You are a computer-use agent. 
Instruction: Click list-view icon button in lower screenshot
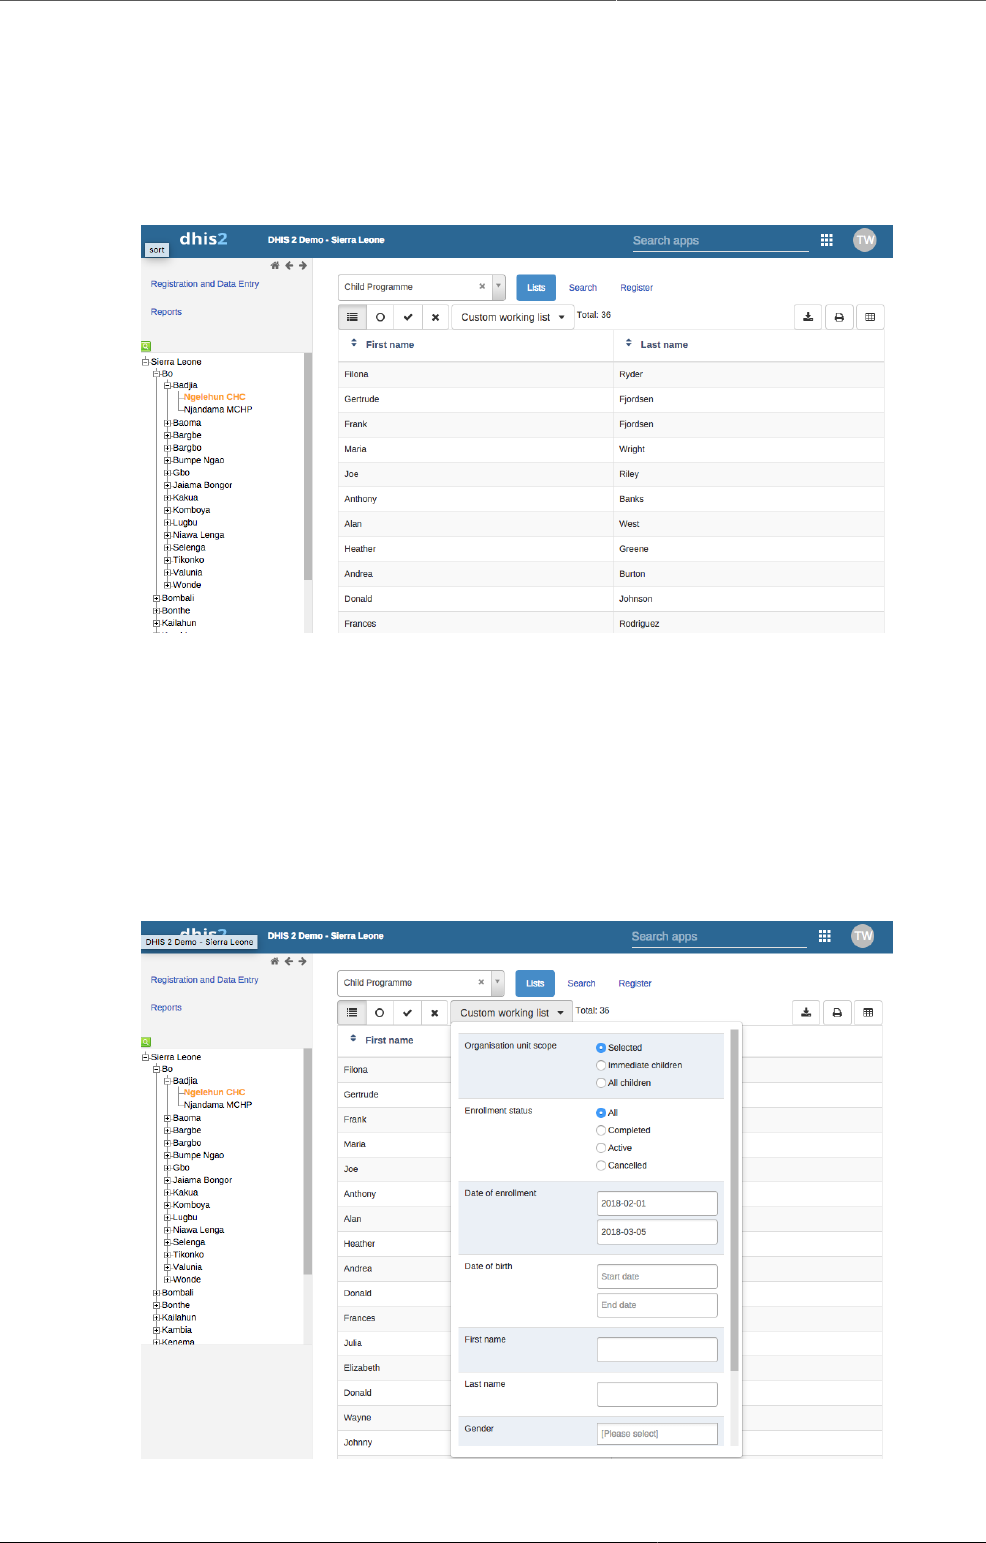[351, 1013]
